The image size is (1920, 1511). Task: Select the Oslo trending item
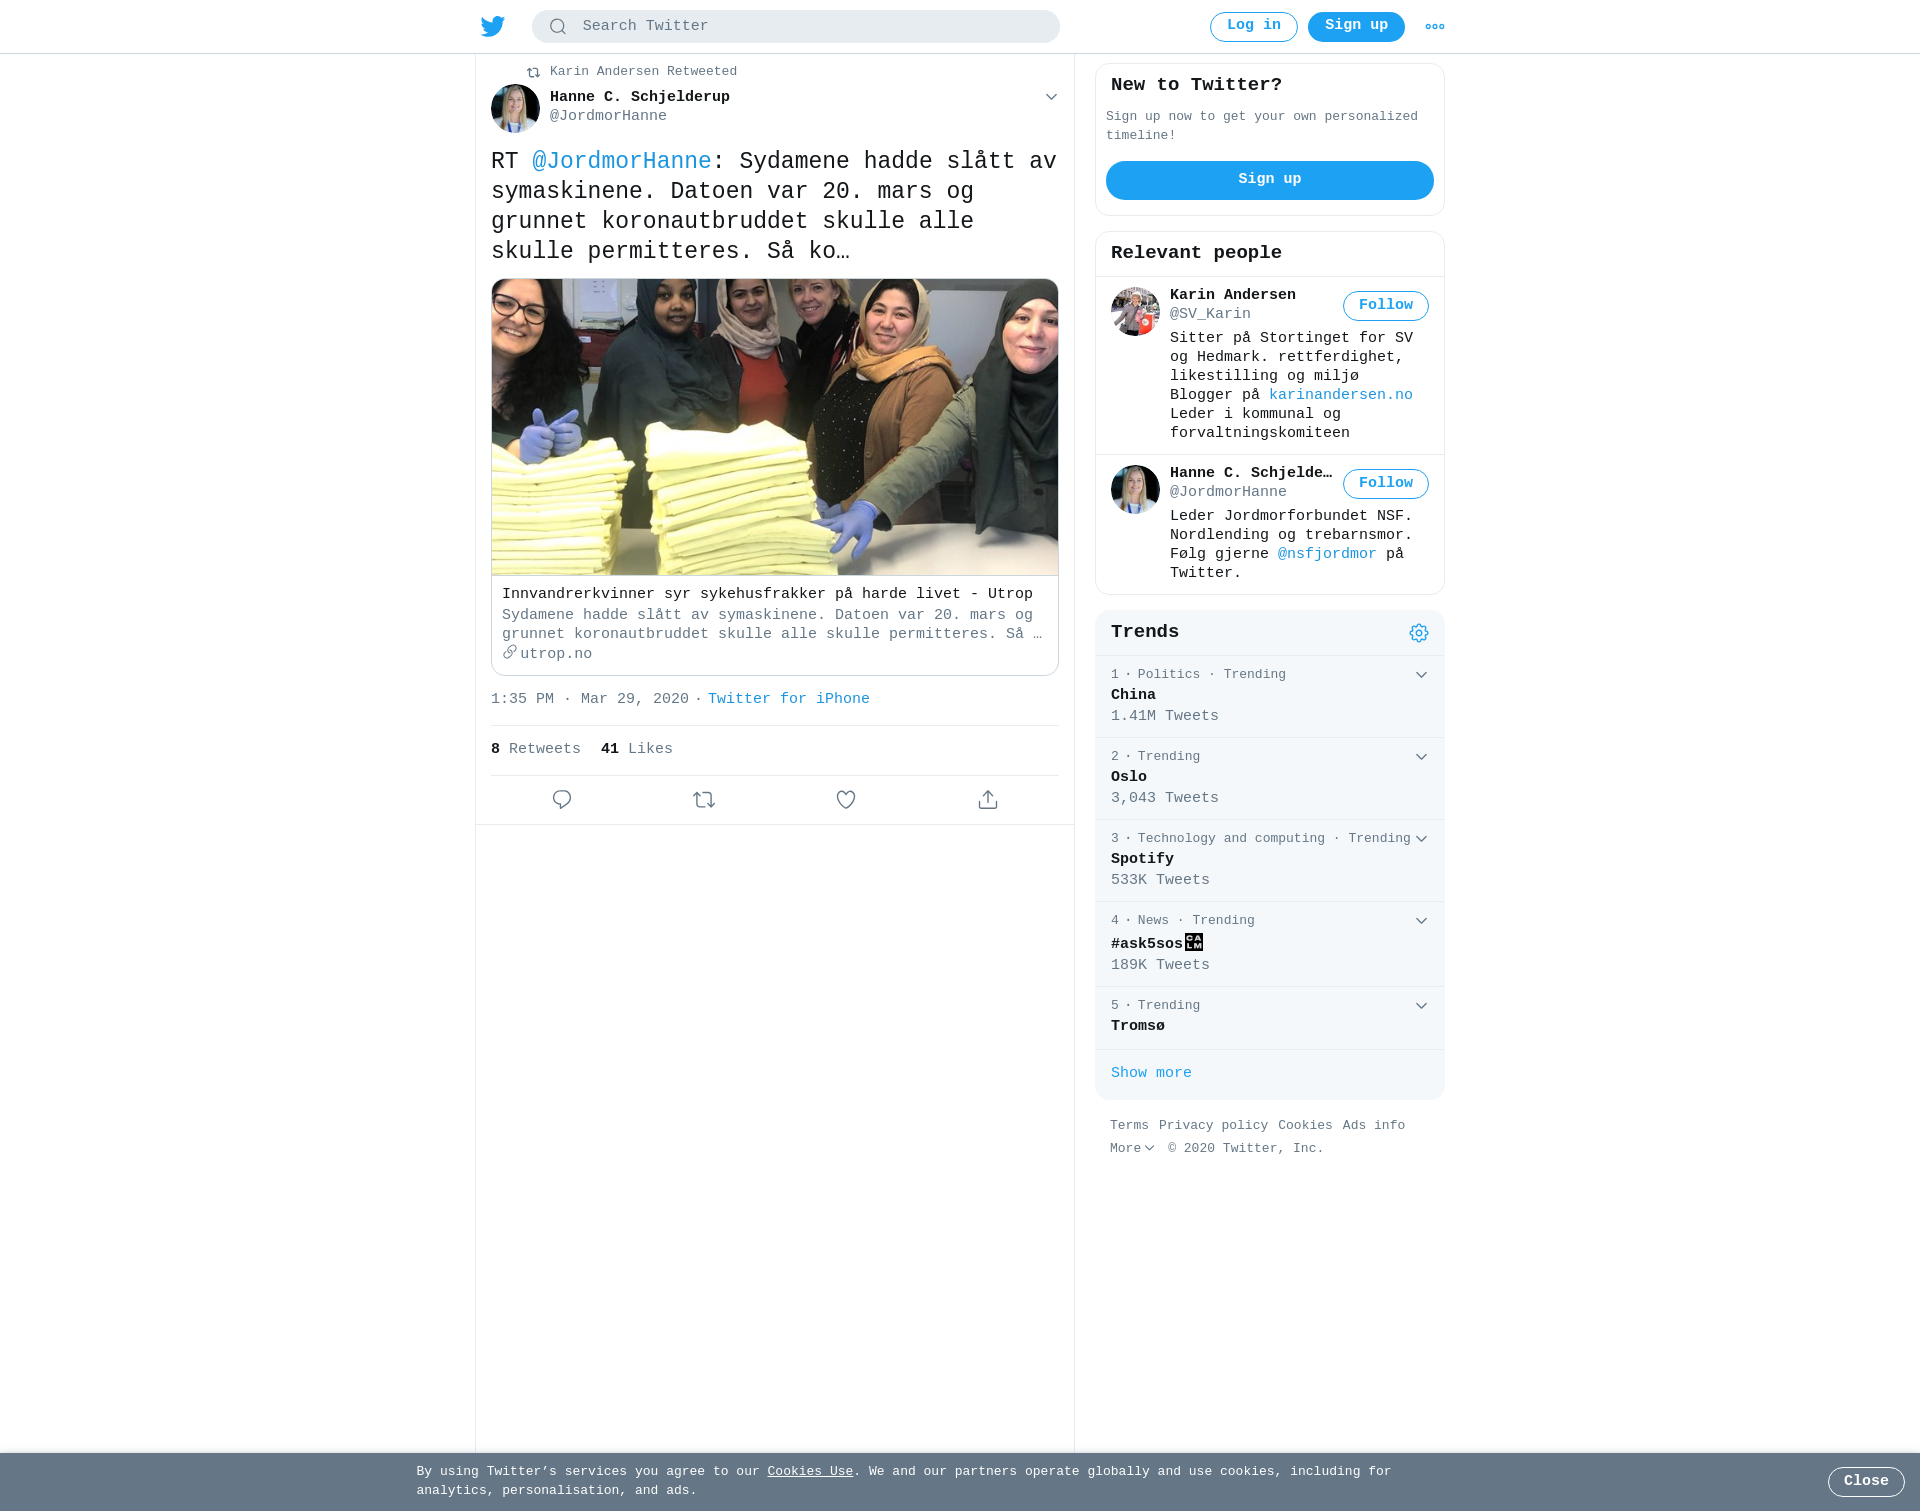1270,778
